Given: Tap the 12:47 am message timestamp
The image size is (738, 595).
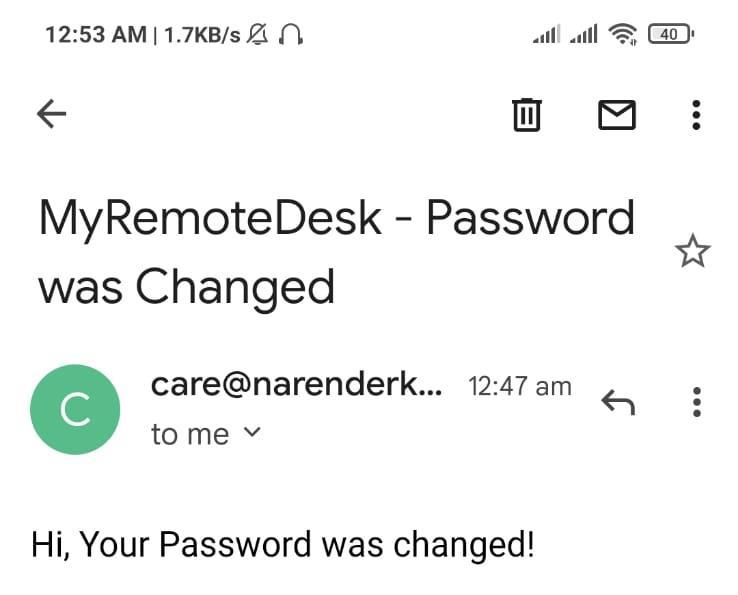Looking at the screenshot, I should 520,387.
